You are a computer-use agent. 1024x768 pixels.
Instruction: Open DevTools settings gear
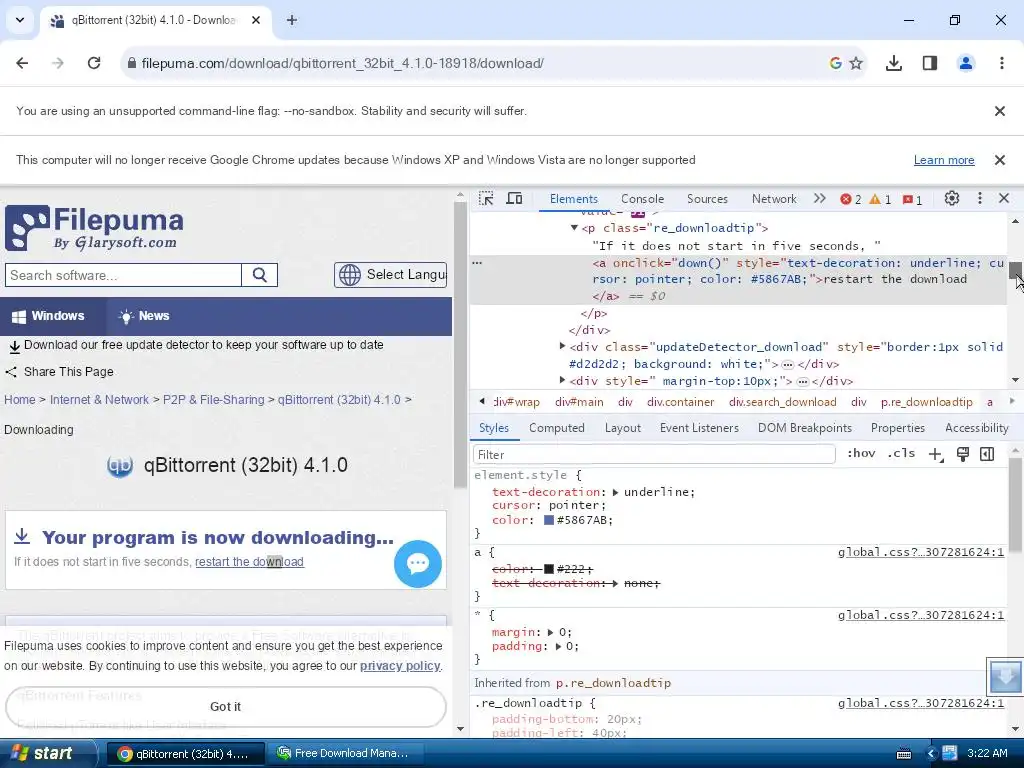[952, 199]
